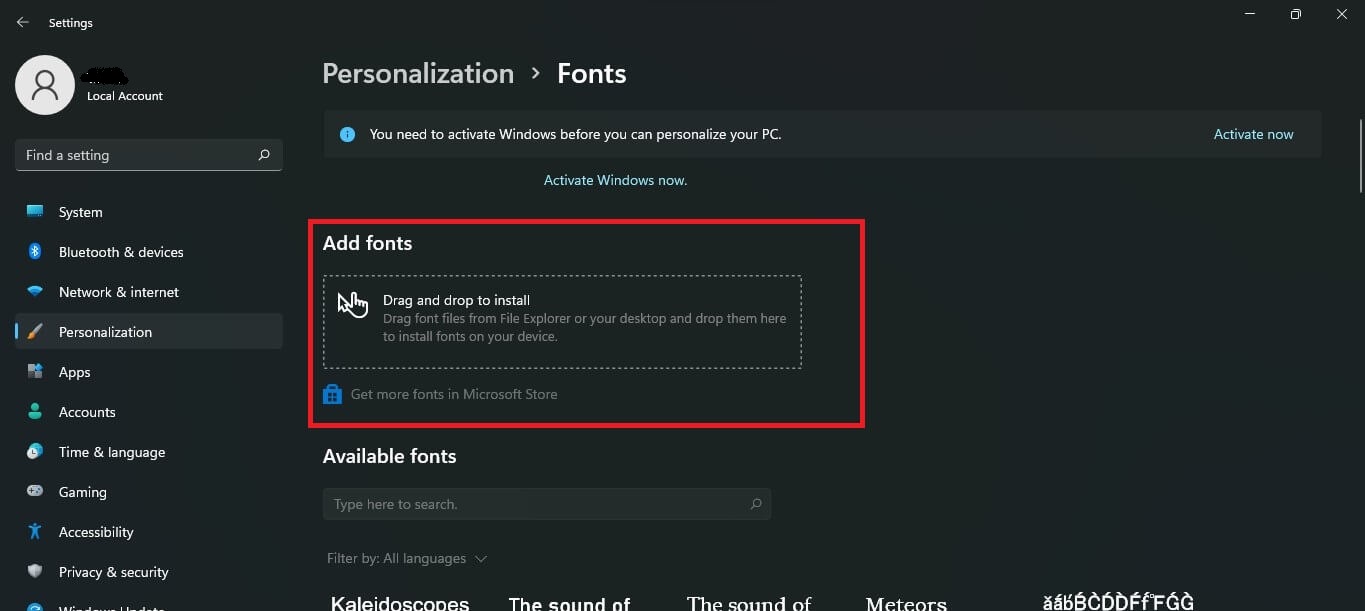This screenshot has height=611, width=1365.
Task: Click the Privacy & security shield icon
Action: coord(34,571)
